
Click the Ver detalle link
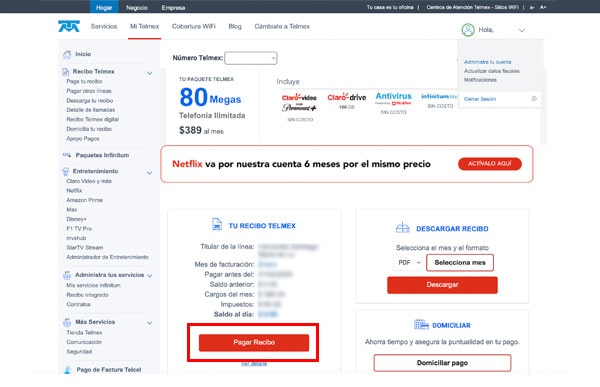pyautogui.click(x=254, y=364)
